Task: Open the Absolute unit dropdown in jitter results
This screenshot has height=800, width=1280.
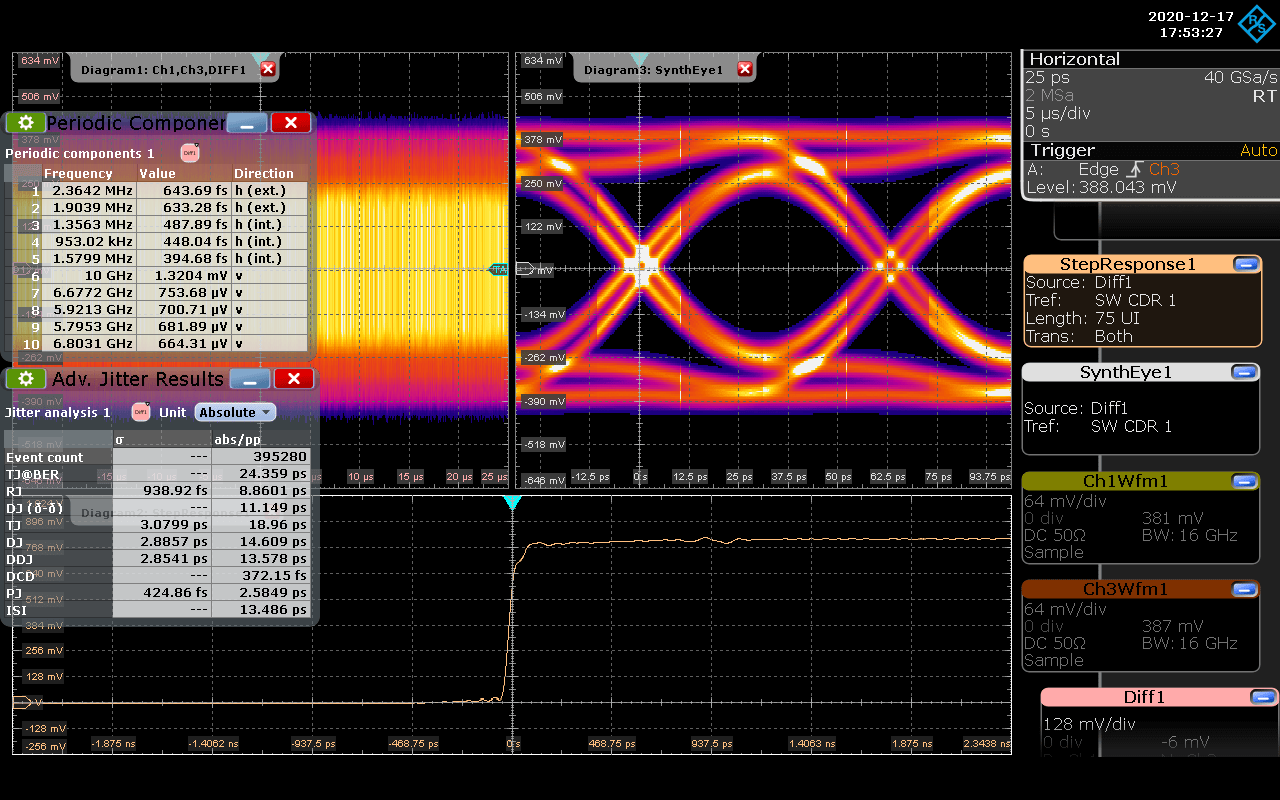Action: pos(235,412)
